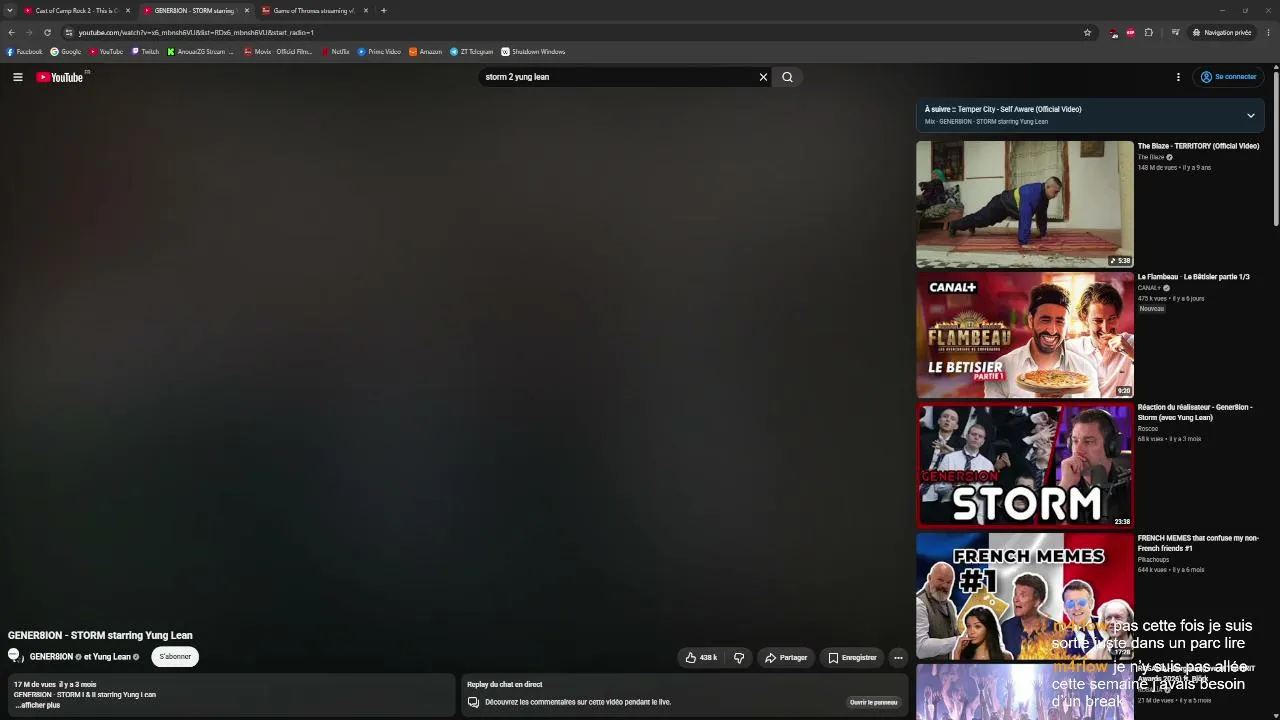Viewport: 1280px width, 720px height.
Task: Close the Game of Thrones streaming tab
Action: pyautogui.click(x=366, y=11)
